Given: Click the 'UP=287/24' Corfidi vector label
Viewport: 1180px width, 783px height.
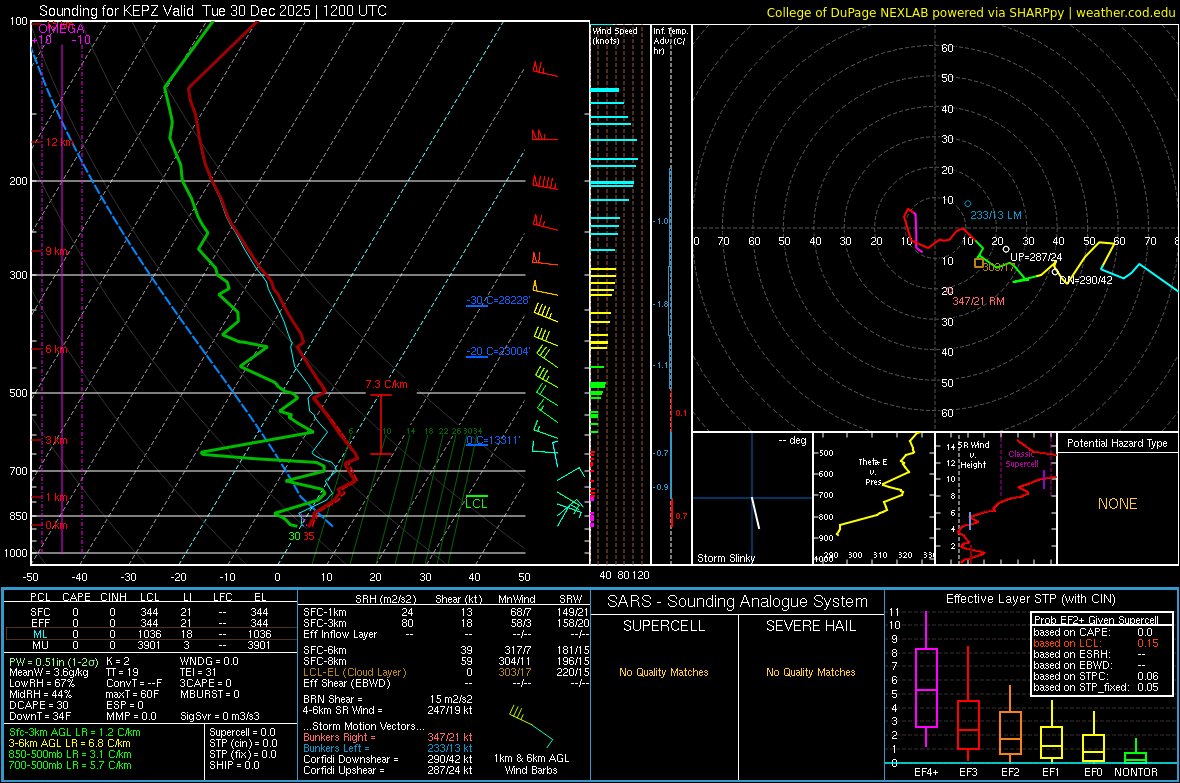Looking at the screenshot, I should click(1036, 257).
